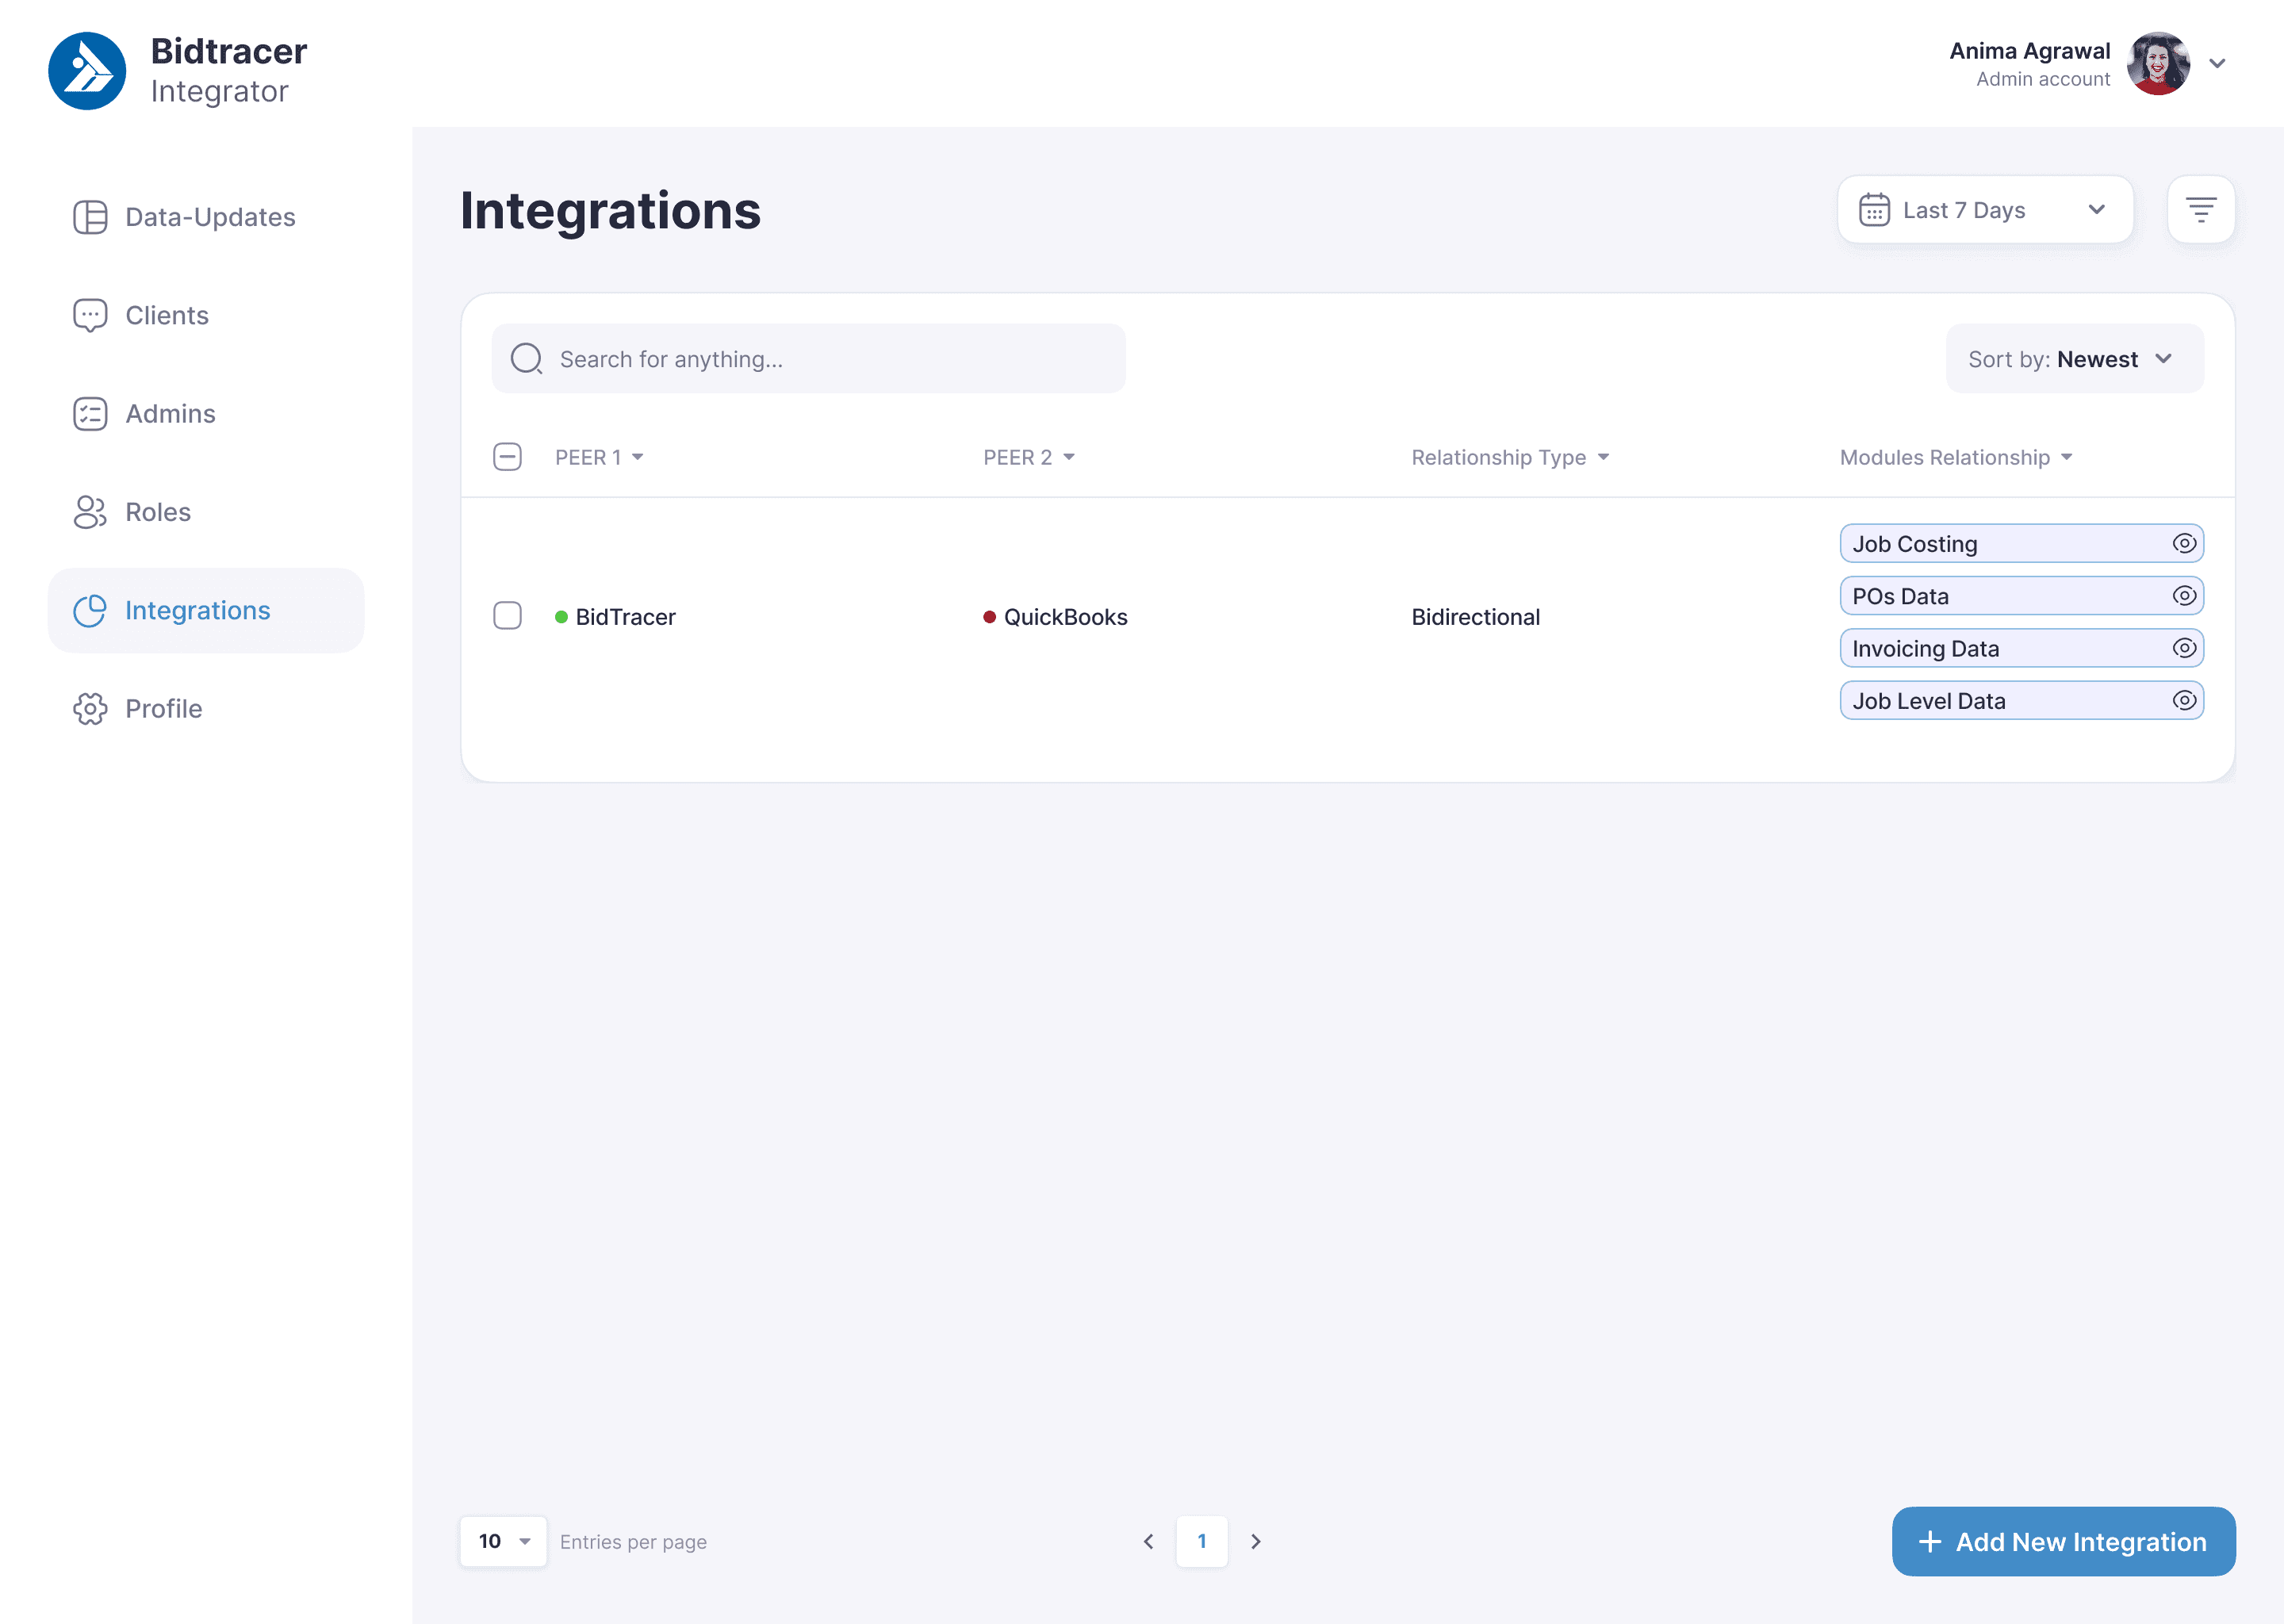Expand the Modules Relationship column arrow
This screenshot has height=1624, width=2284.
point(2067,457)
